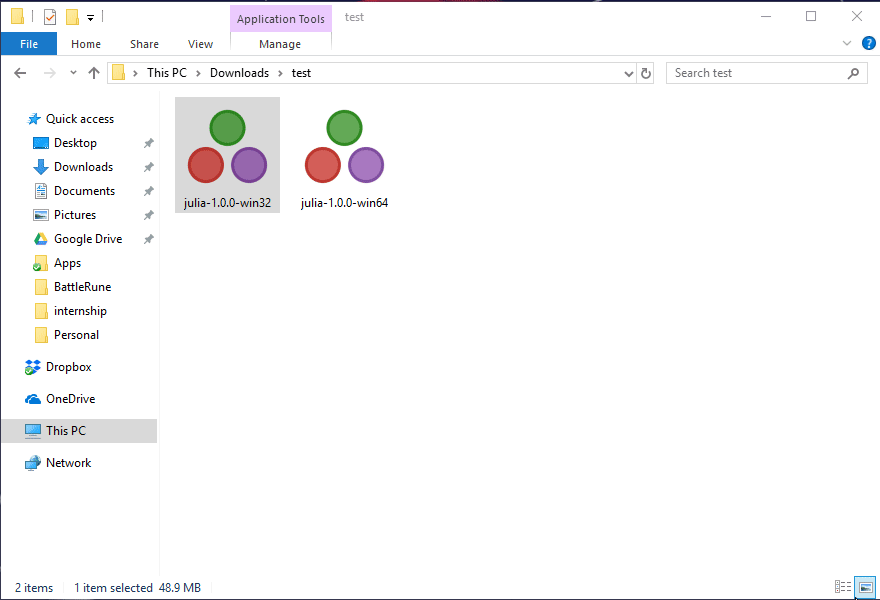This screenshot has height=600, width=880.
Task: Click the pin icon next to Google Drive
Action: [148, 239]
